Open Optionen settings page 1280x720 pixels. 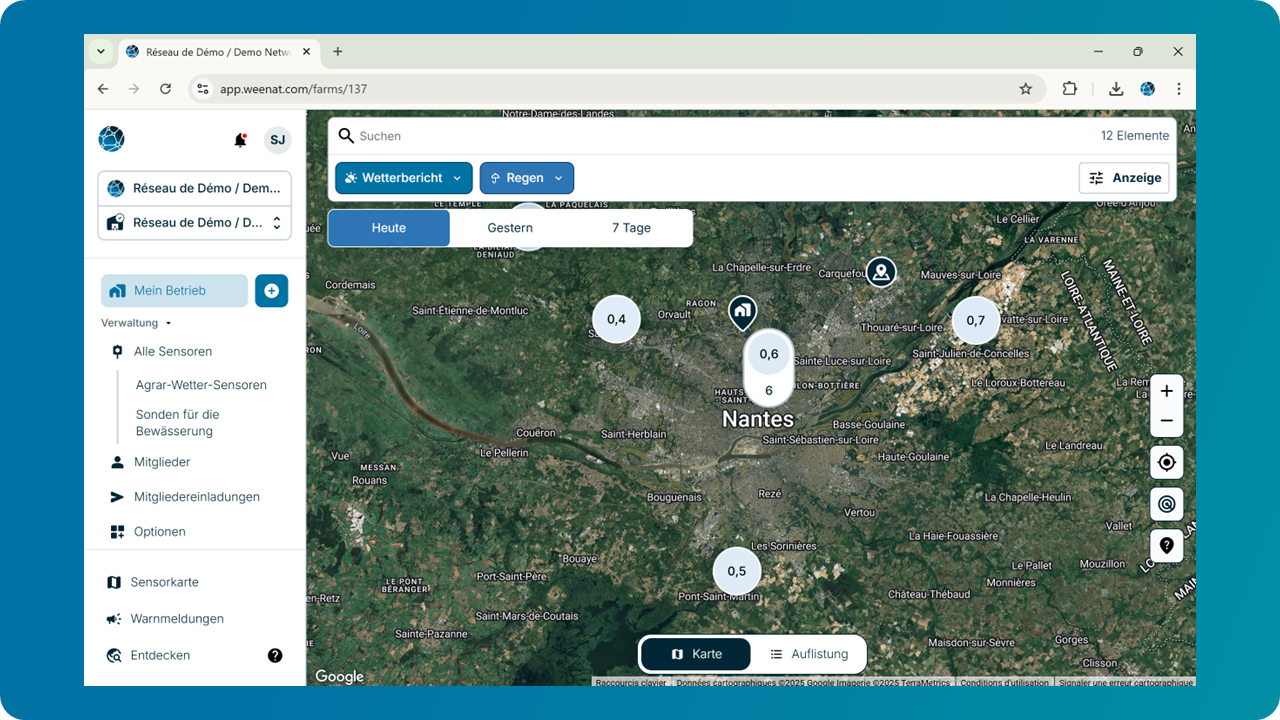(160, 532)
